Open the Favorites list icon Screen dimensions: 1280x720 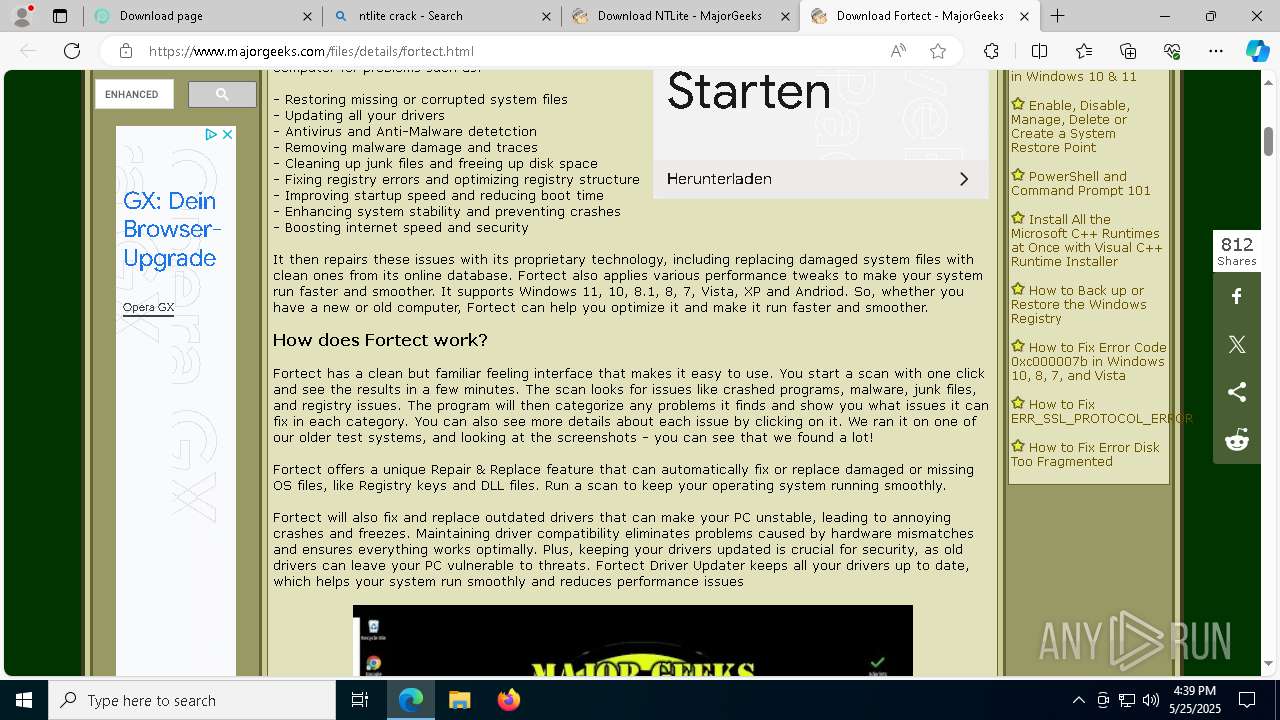point(1084,51)
